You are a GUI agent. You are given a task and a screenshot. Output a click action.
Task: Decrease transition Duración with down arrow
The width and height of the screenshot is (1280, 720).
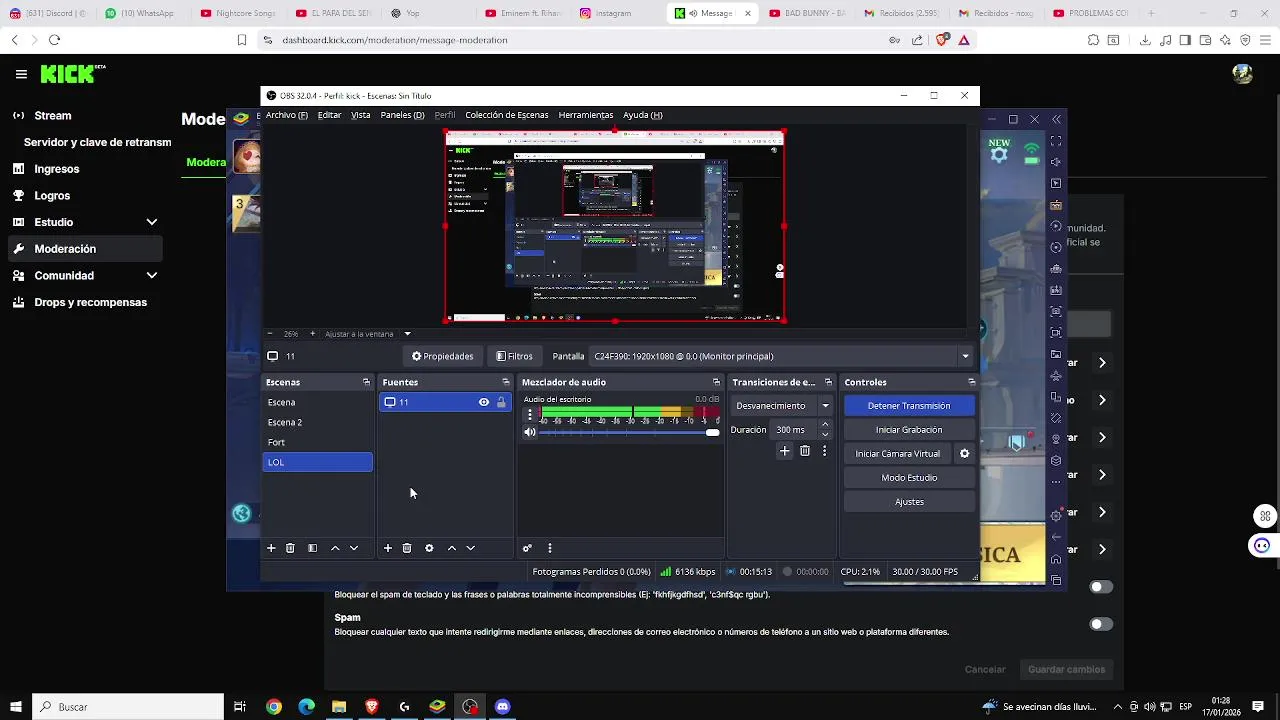pyautogui.click(x=825, y=435)
